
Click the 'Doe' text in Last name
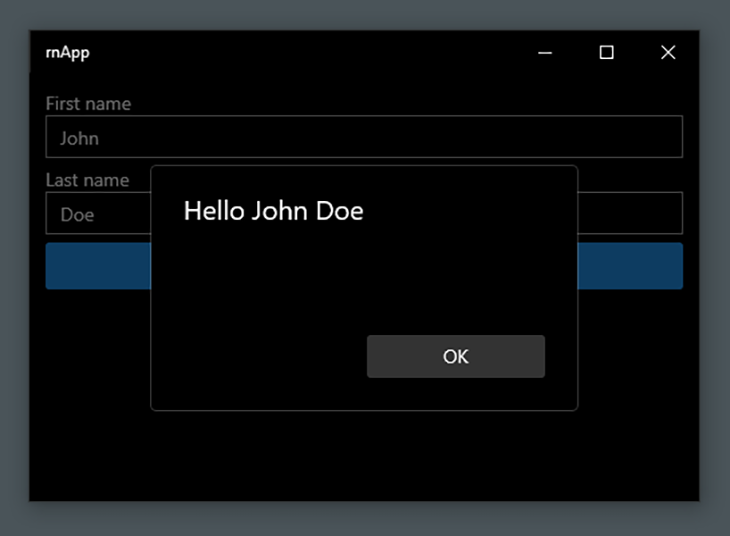[x=77, y=214]
